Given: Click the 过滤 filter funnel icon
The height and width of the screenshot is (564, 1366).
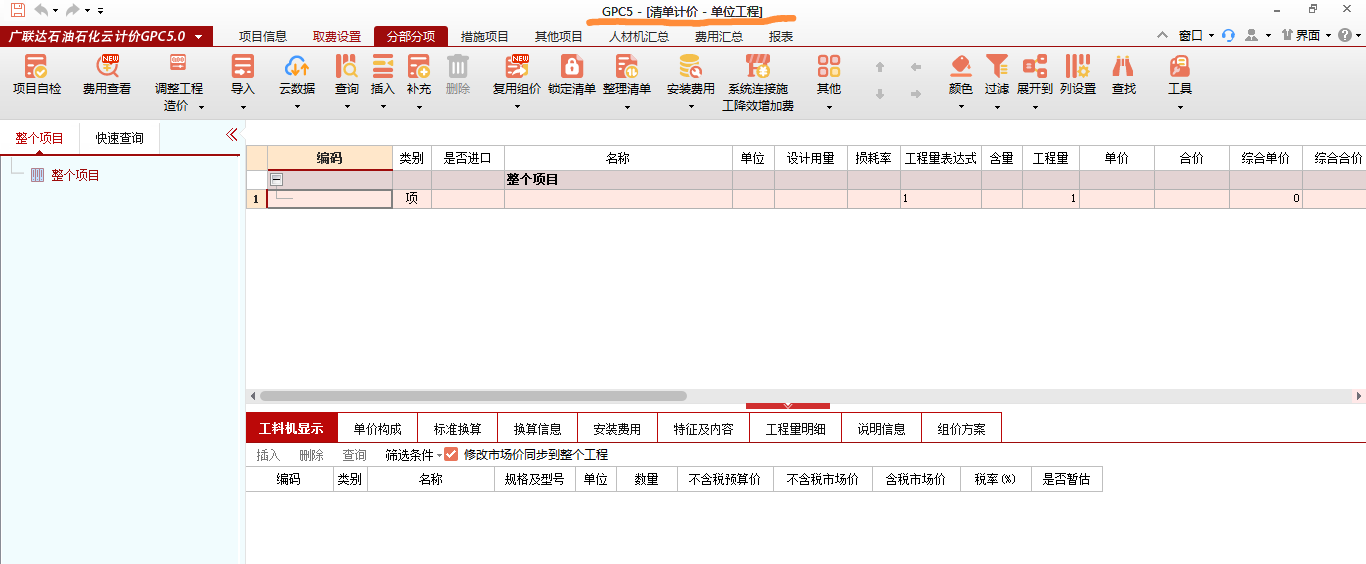Looking at the screenshot, I should coord(997,66).
